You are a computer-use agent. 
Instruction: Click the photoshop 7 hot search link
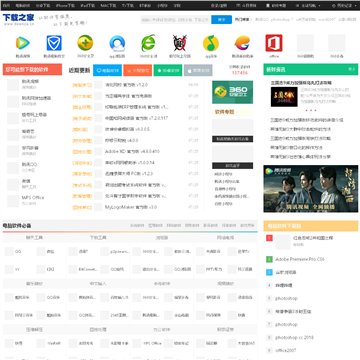282,20
